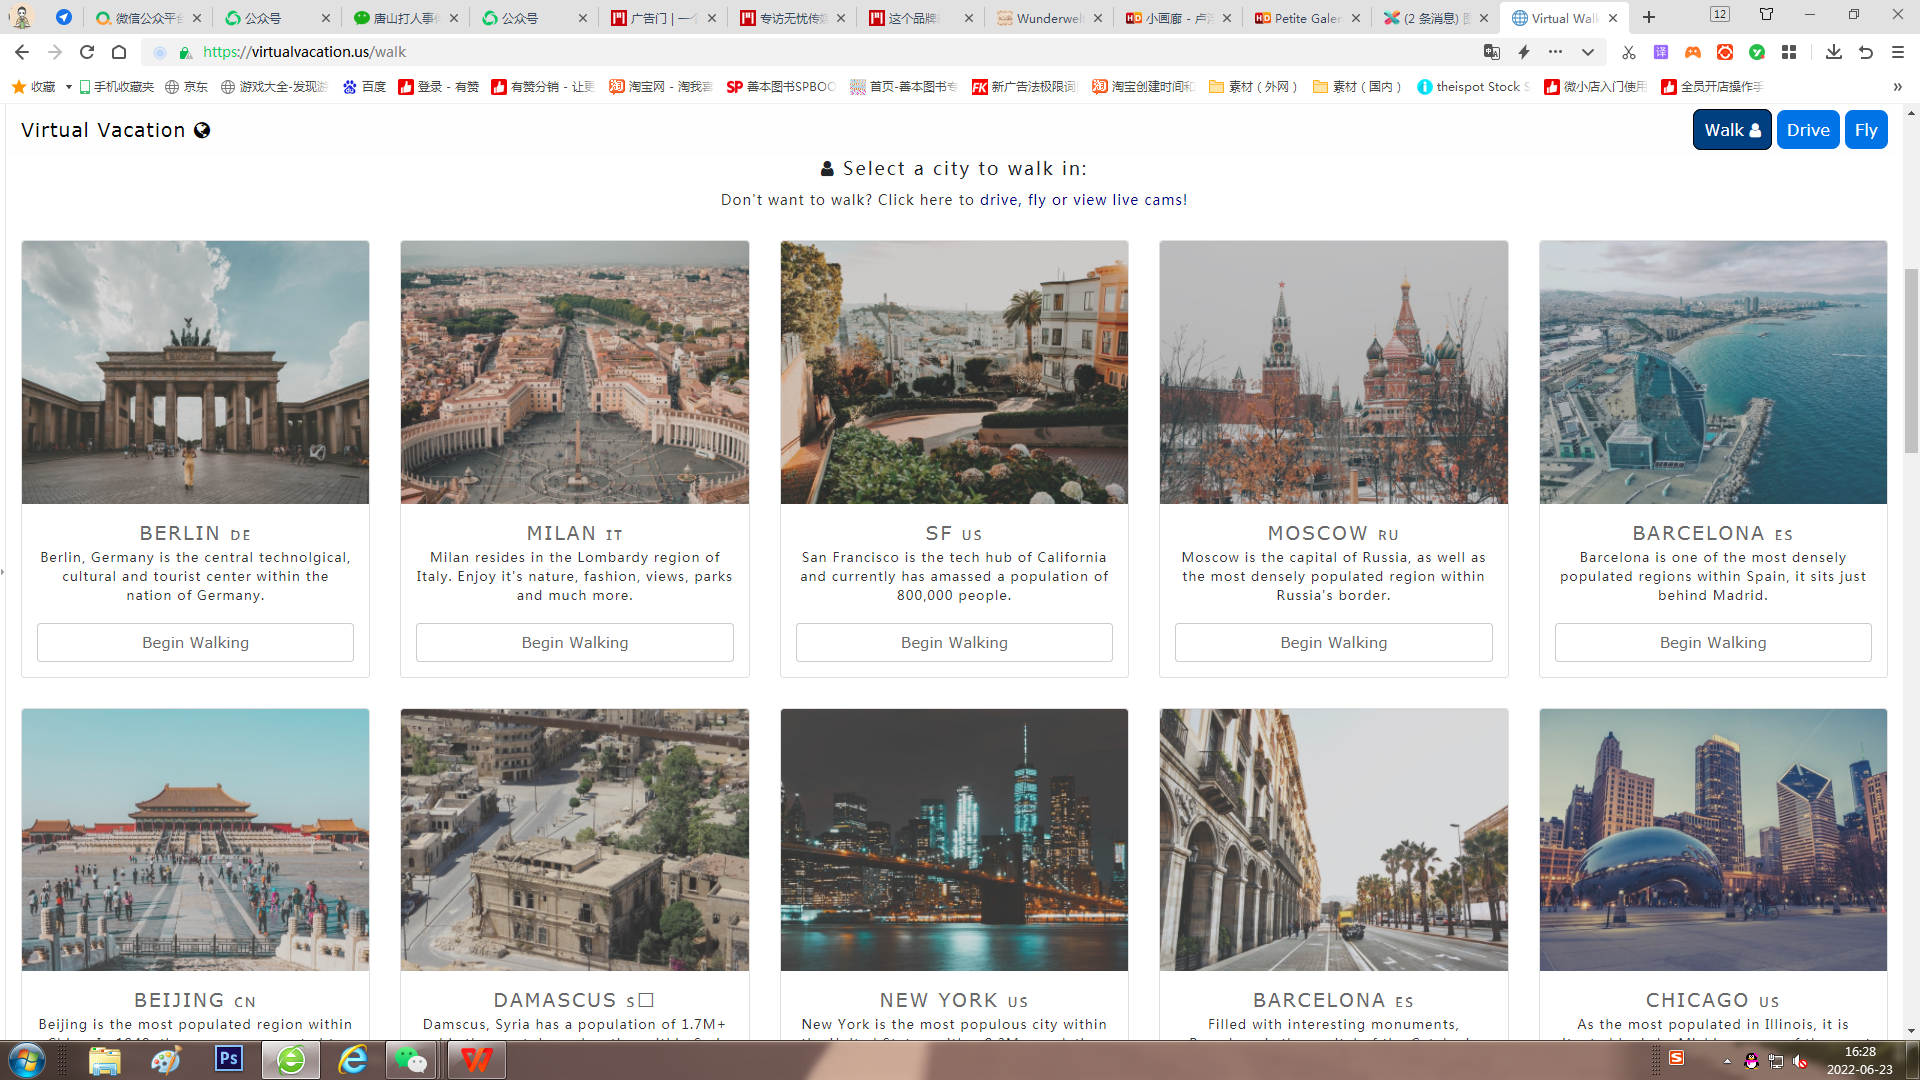1920x1080 pixels.
Task: Begin Walking in Berlin
Action: point(195,643)
